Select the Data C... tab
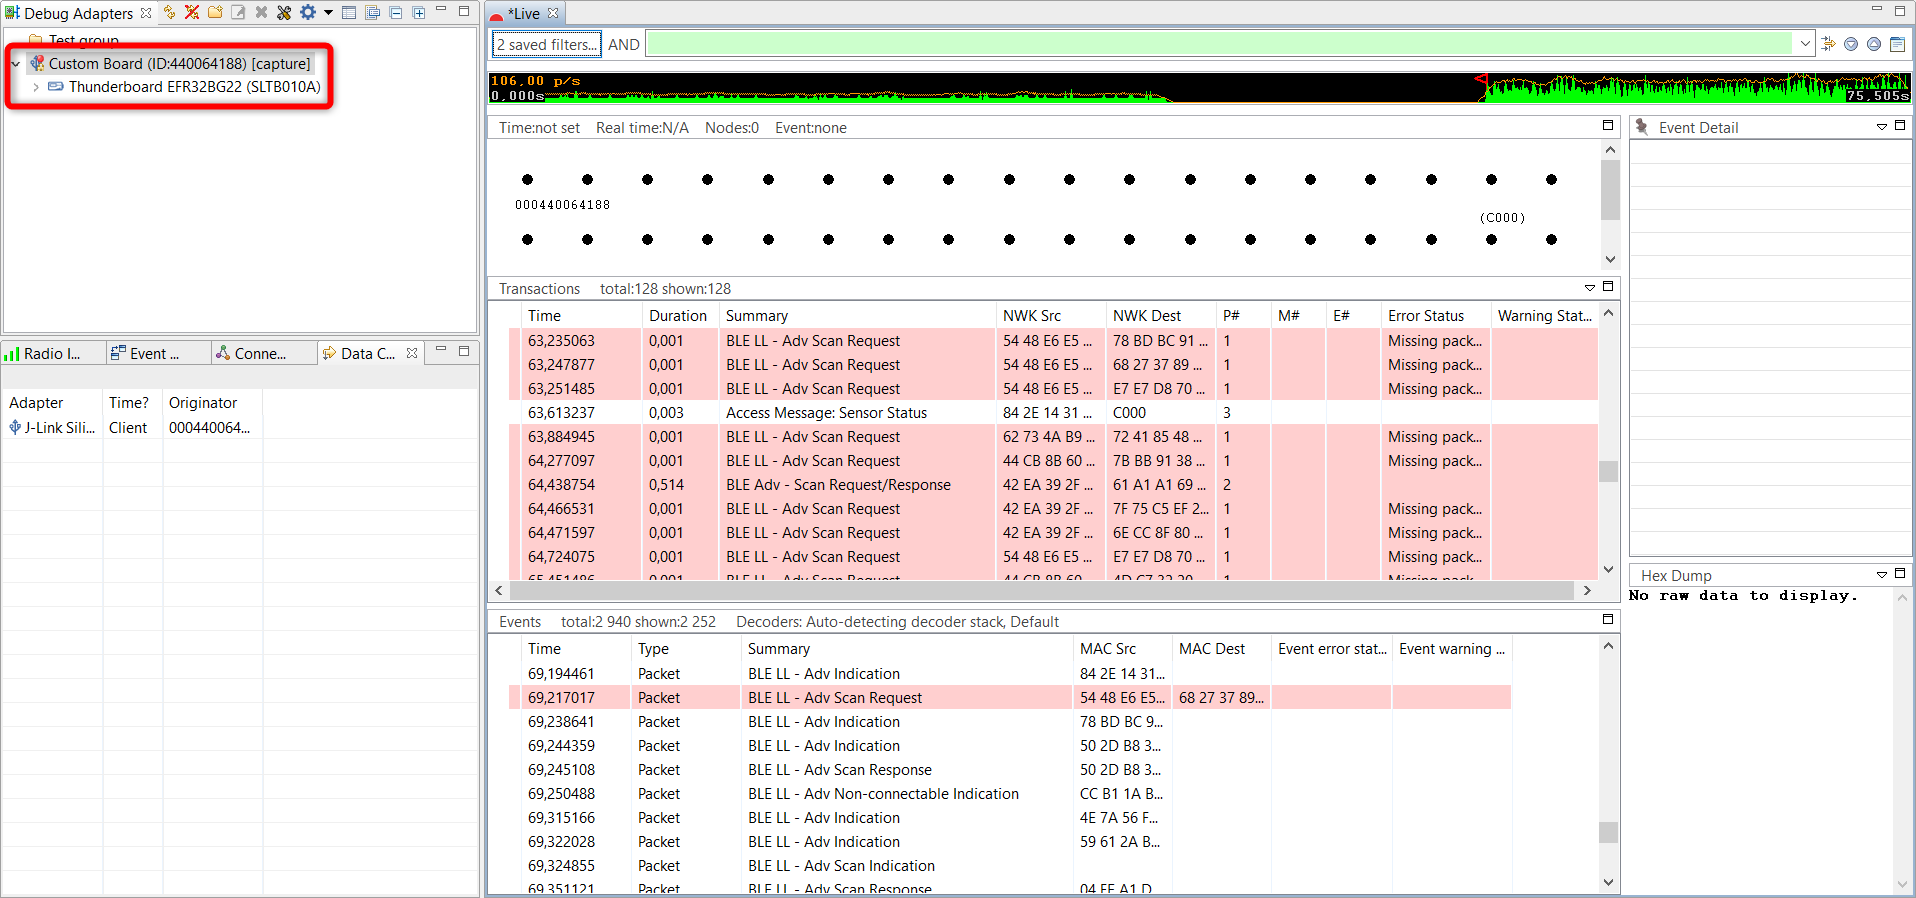The image size is (1916, 898). (367, 353)
